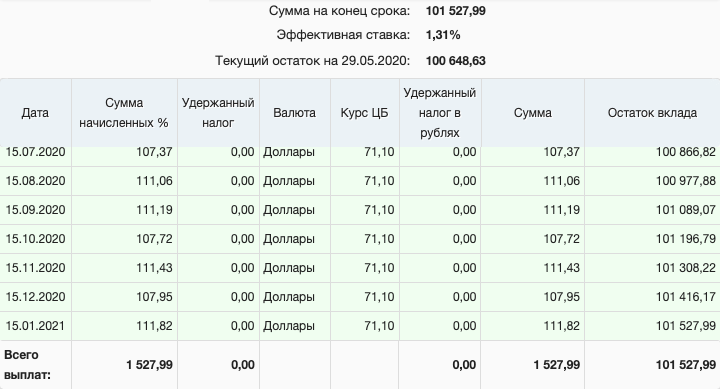Click the 'Валюта' column header

click(x=294, y=113)
